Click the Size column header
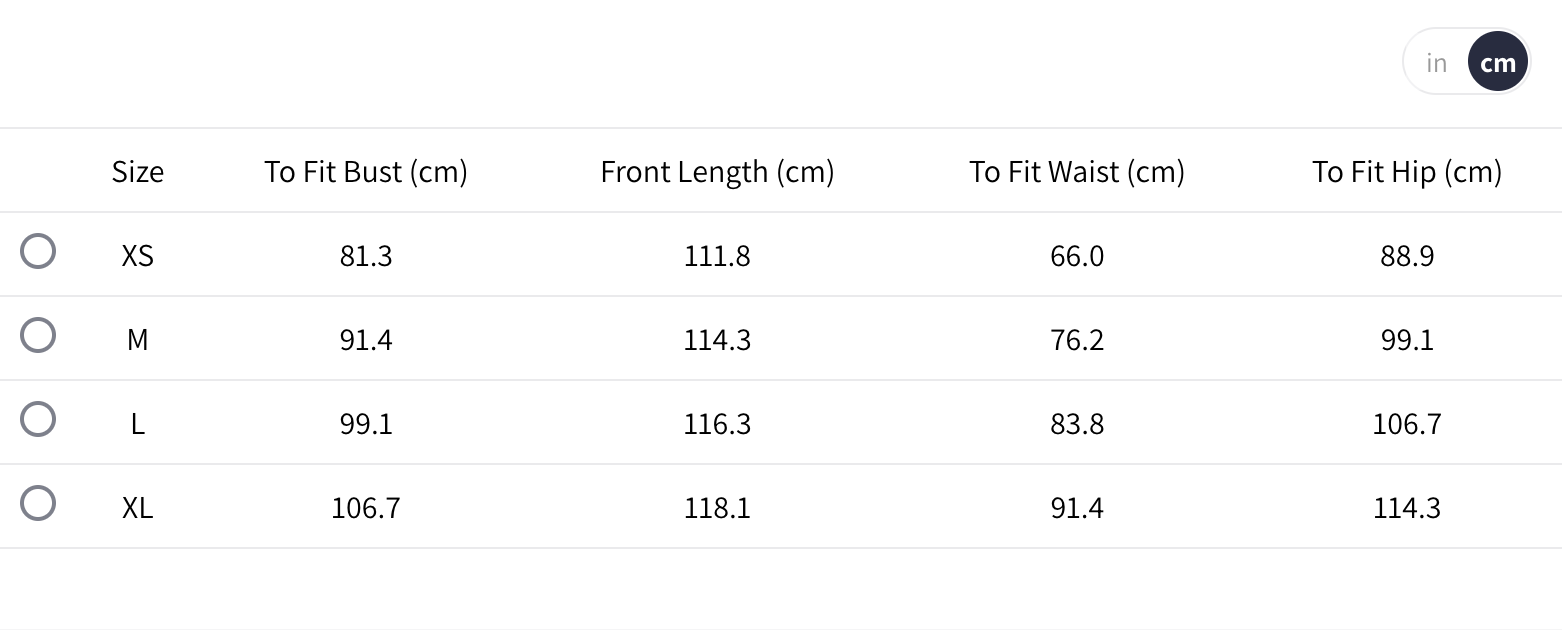1562x630 pixels. [138, 172]
